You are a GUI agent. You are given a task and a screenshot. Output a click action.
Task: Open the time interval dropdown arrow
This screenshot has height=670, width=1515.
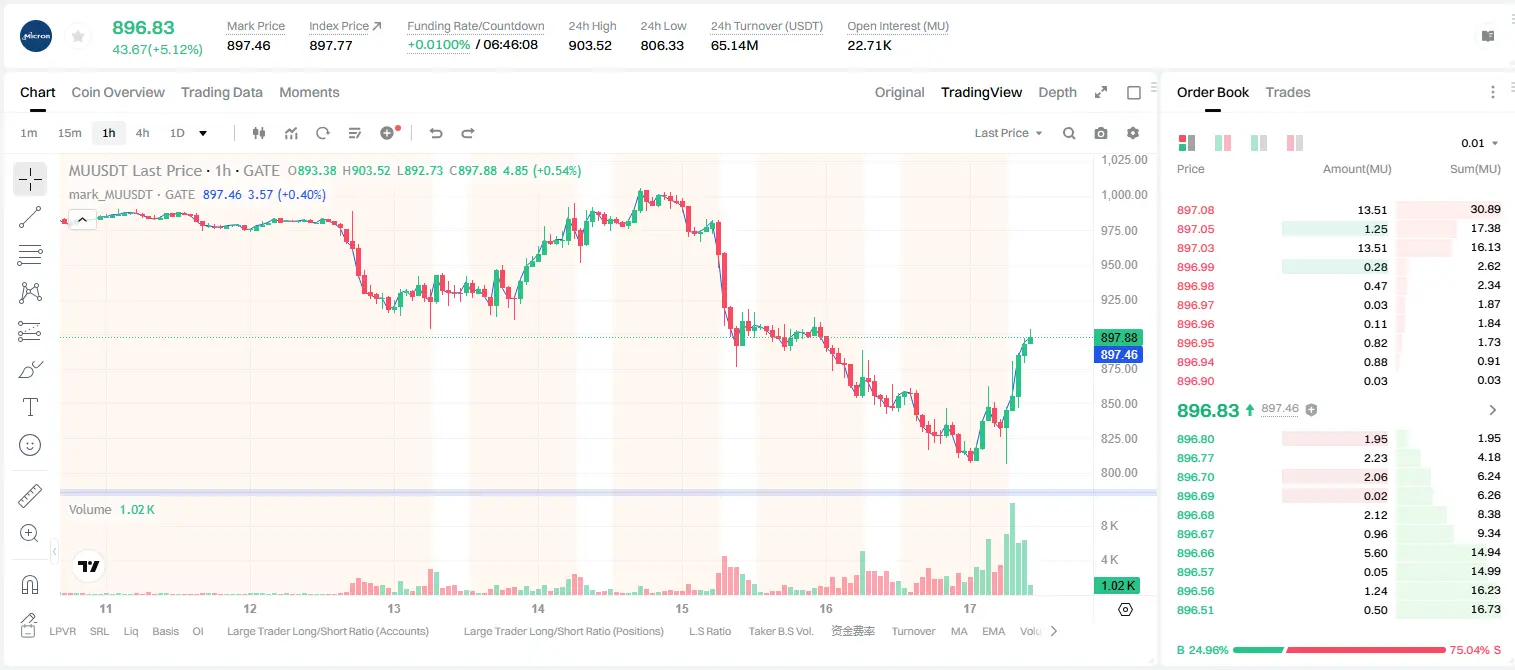203,133
